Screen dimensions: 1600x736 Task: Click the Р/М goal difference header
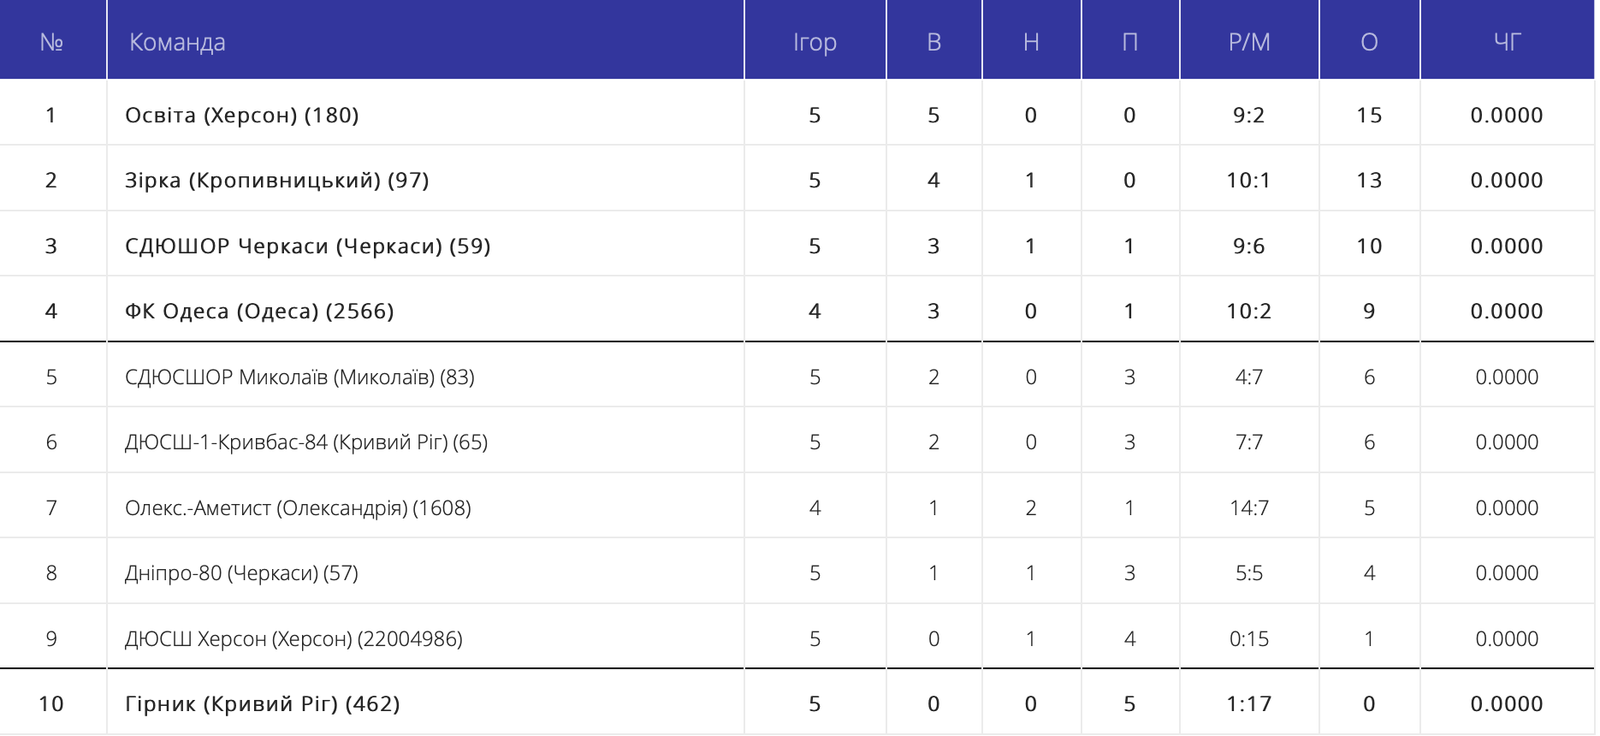tap(1249, 42)
